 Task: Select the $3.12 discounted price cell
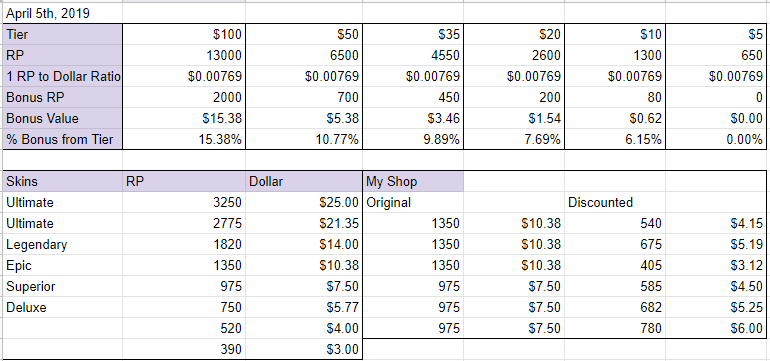point(716,266)
